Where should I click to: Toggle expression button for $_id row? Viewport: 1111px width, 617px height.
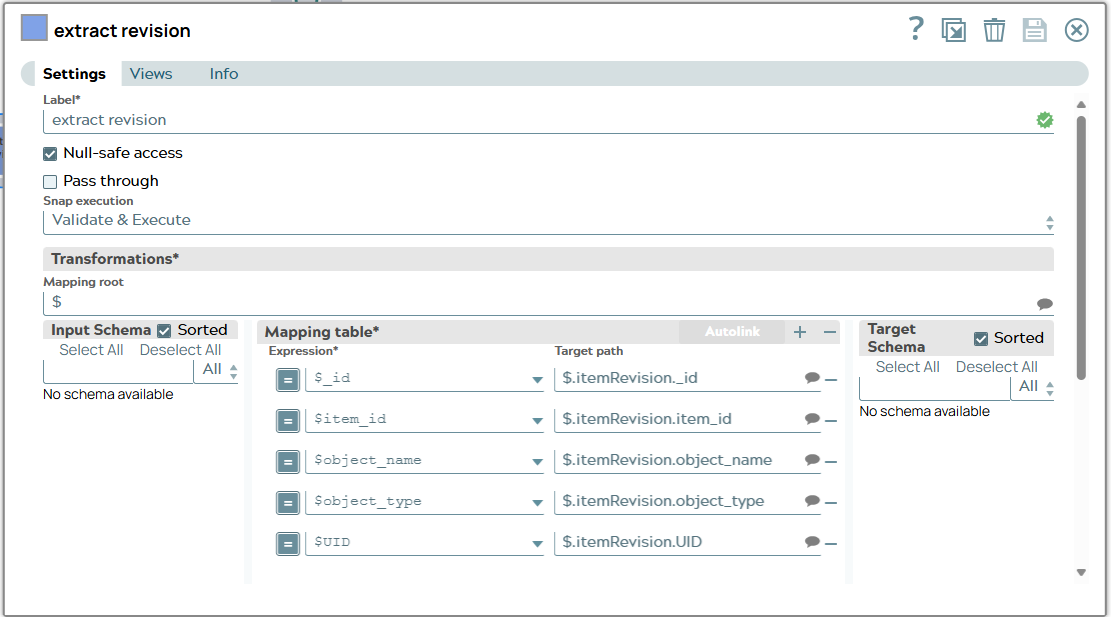click(x=288, y=380)
